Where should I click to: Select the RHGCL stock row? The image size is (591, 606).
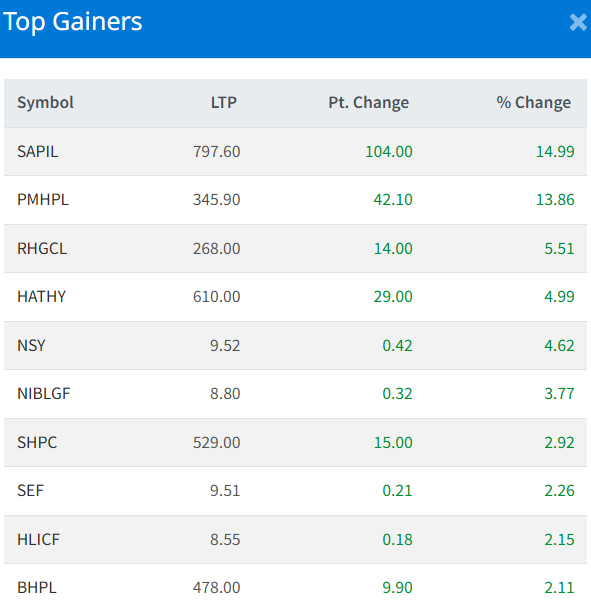coord(295,249)
